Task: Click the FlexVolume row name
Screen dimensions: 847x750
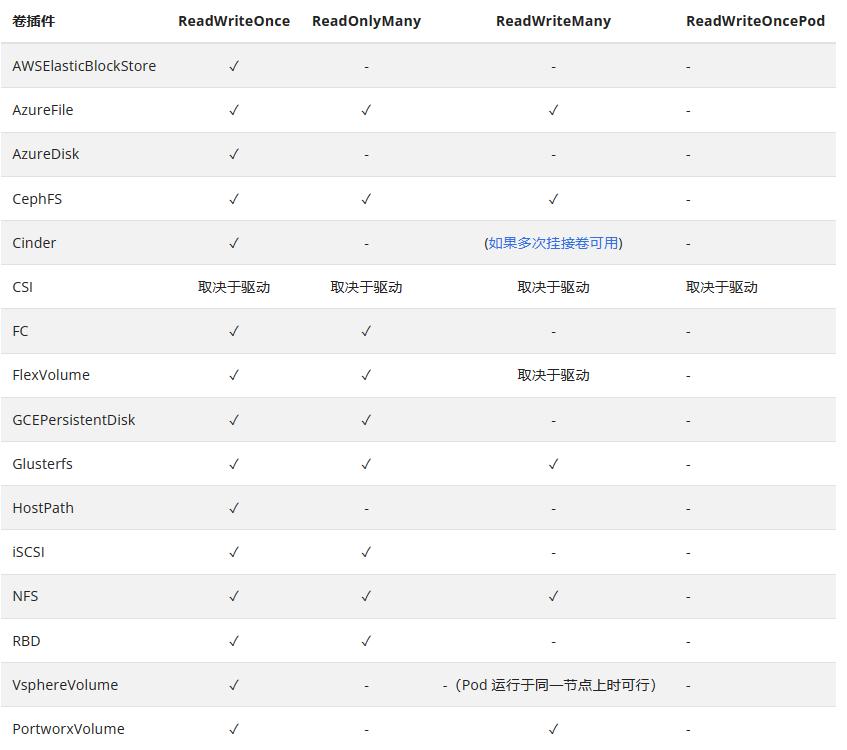Action: point(51,375)
